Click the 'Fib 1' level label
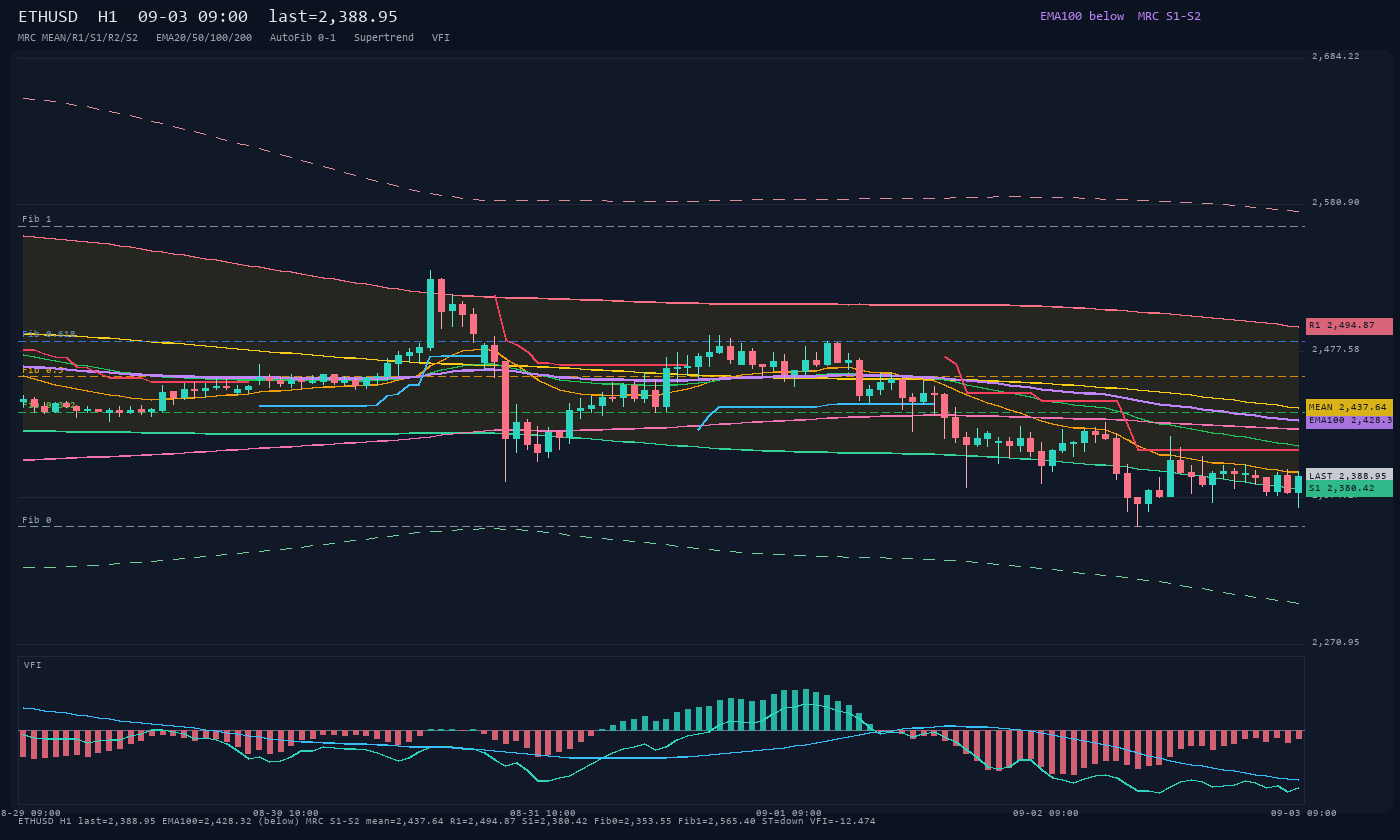Image resolution: width=1400 pixels, height=840 pixels. (37, 219)
